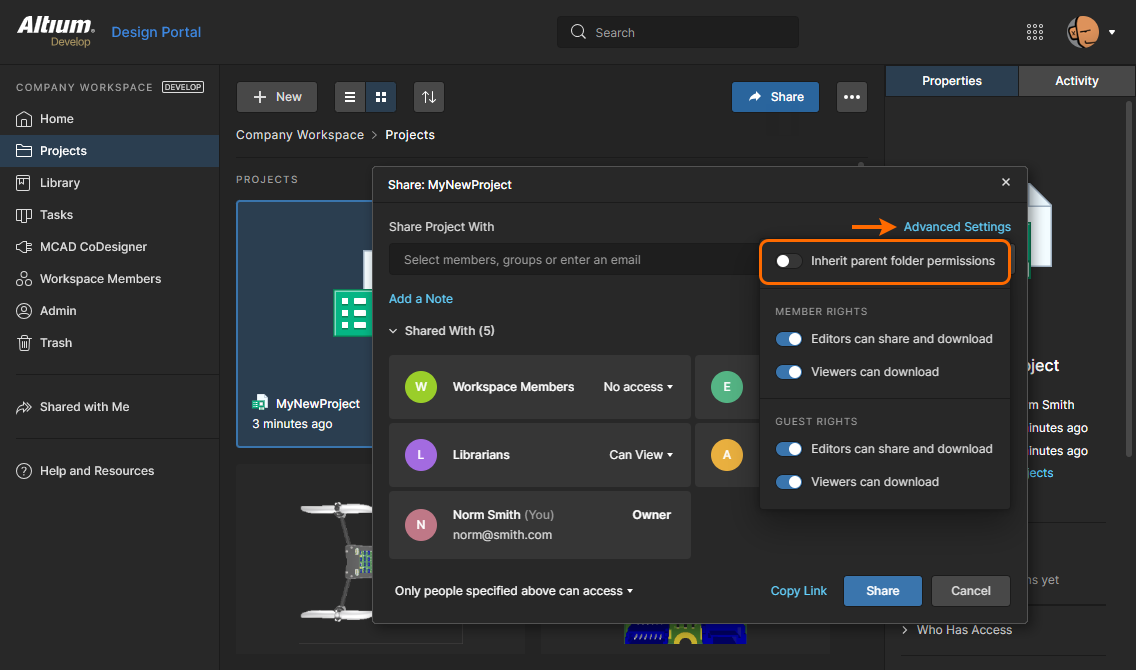
Task: Open the user account dropdown arrow
Action: click(x=1112, y=33)
